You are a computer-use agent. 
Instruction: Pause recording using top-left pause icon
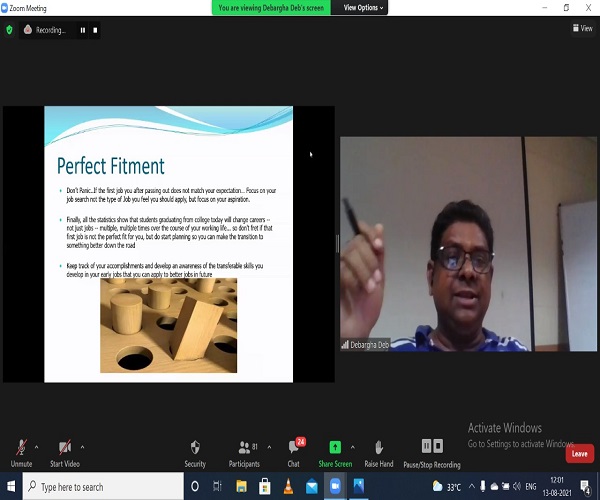click(x=83, y=30)
